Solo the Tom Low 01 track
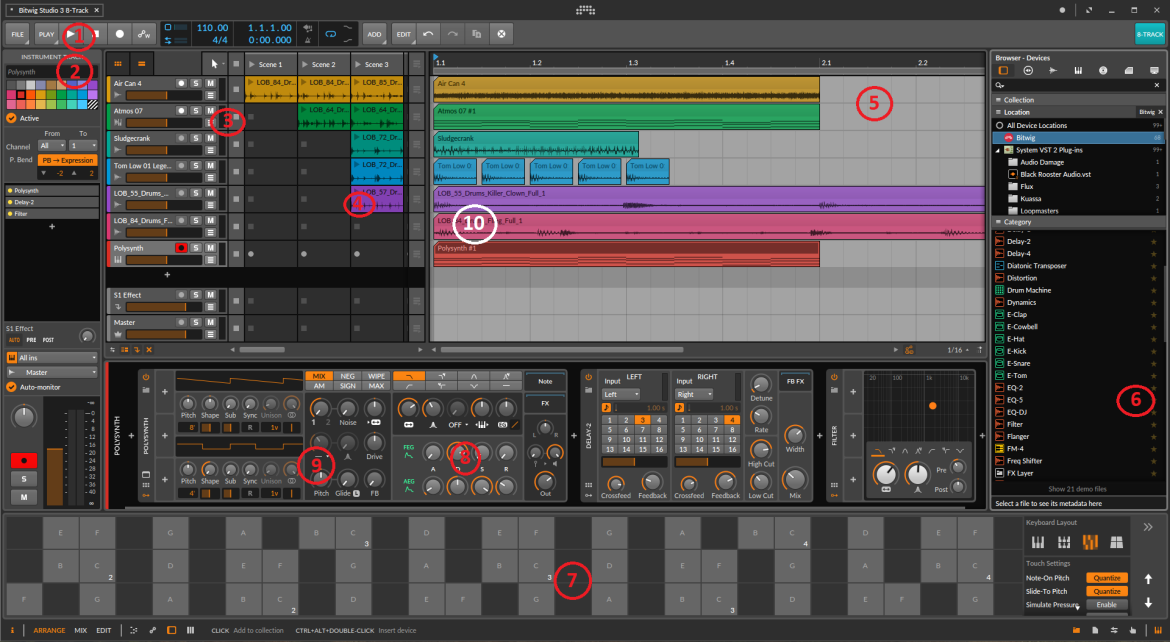Viewport: 1170px width, 642px height. pyautogui.click(x=195, y=166)
